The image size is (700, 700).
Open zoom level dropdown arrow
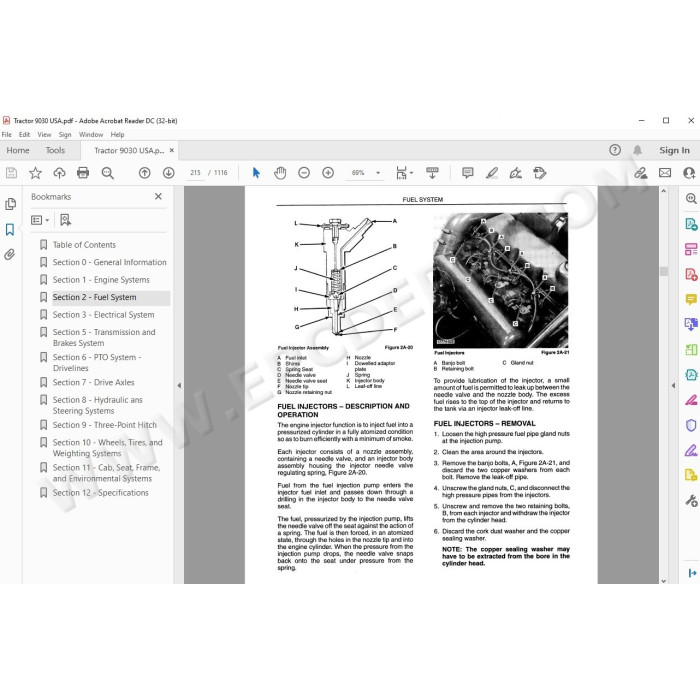point(378,173)
